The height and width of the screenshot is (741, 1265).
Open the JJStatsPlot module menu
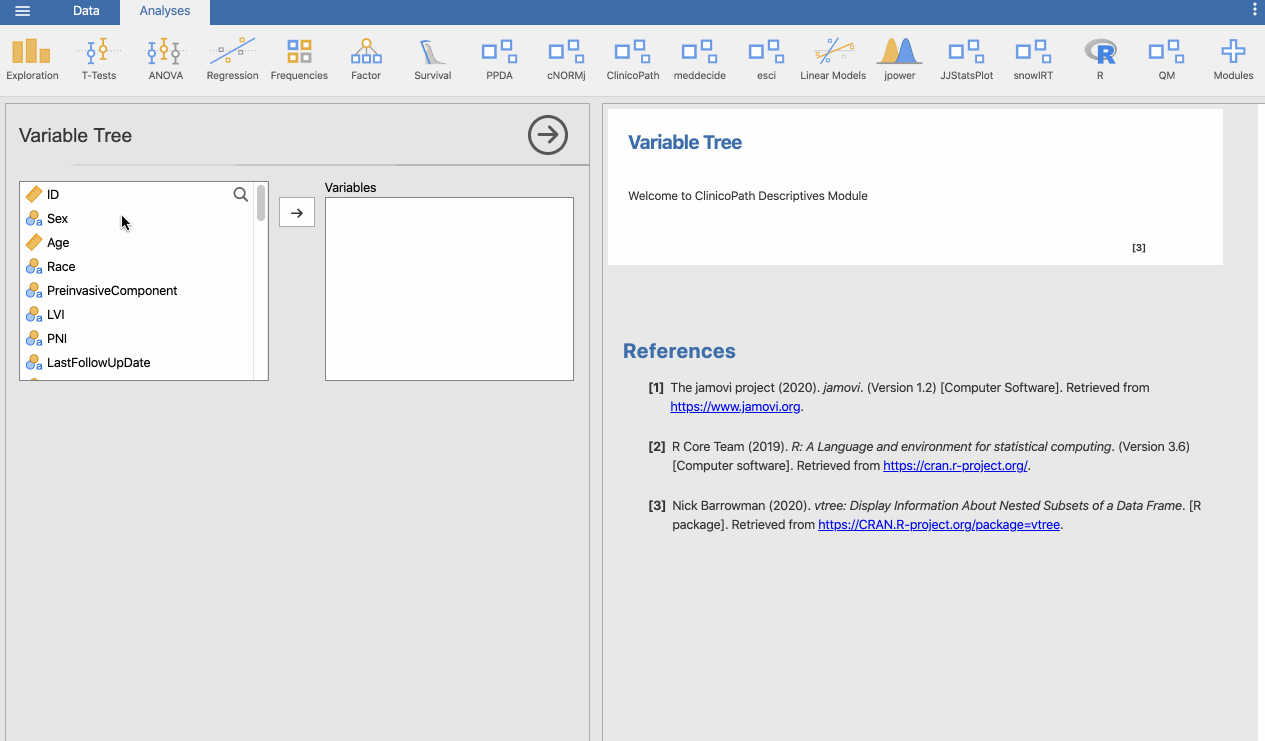pyautogui.click(x=967, y=61)
